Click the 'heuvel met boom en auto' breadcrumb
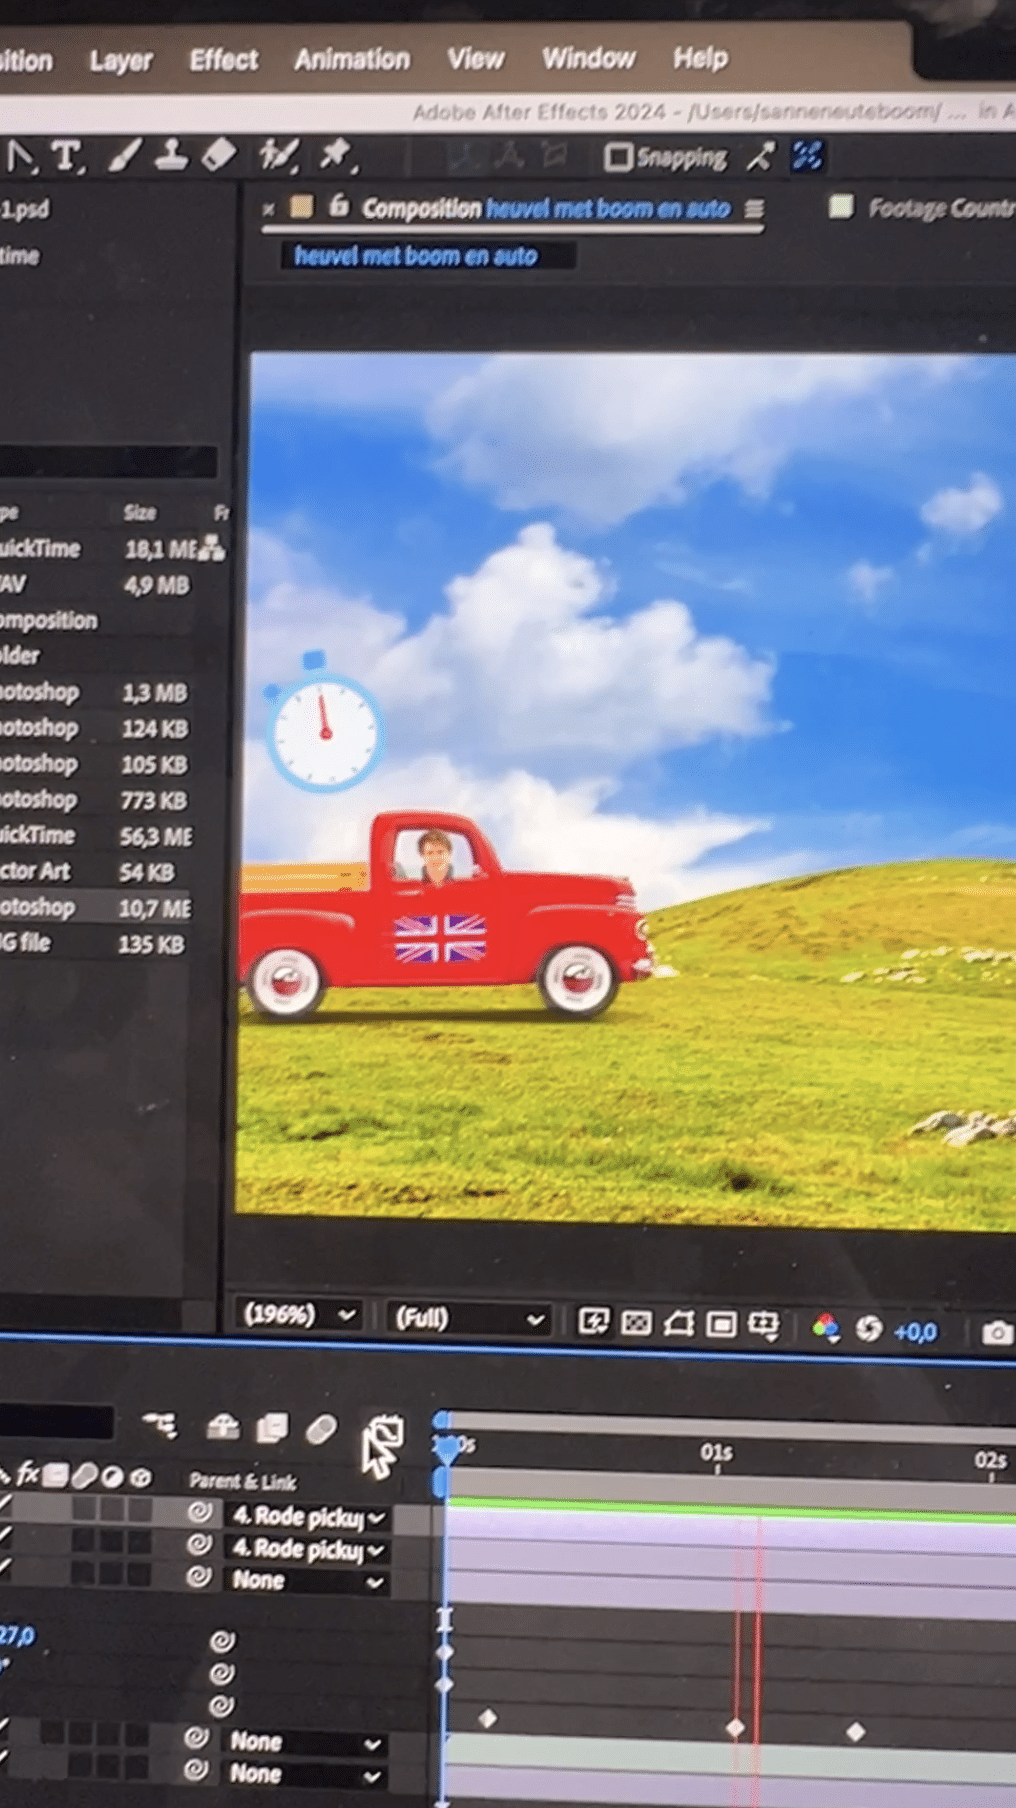Image resolution: width=1016 pixels, height=1808 pixels. click(415, 256)
